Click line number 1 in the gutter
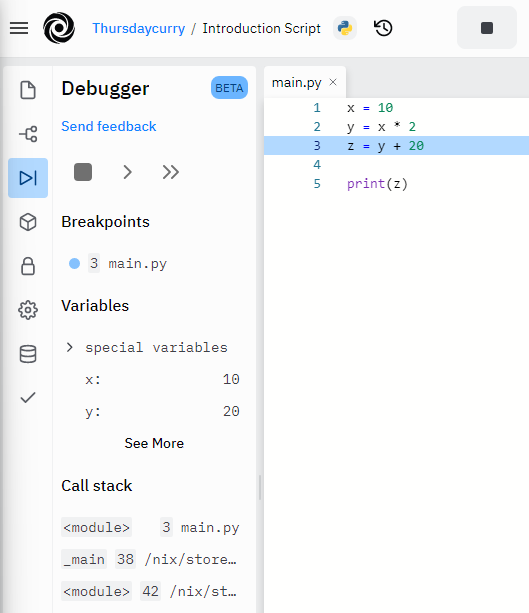529x613 pixels. [317, 108]
